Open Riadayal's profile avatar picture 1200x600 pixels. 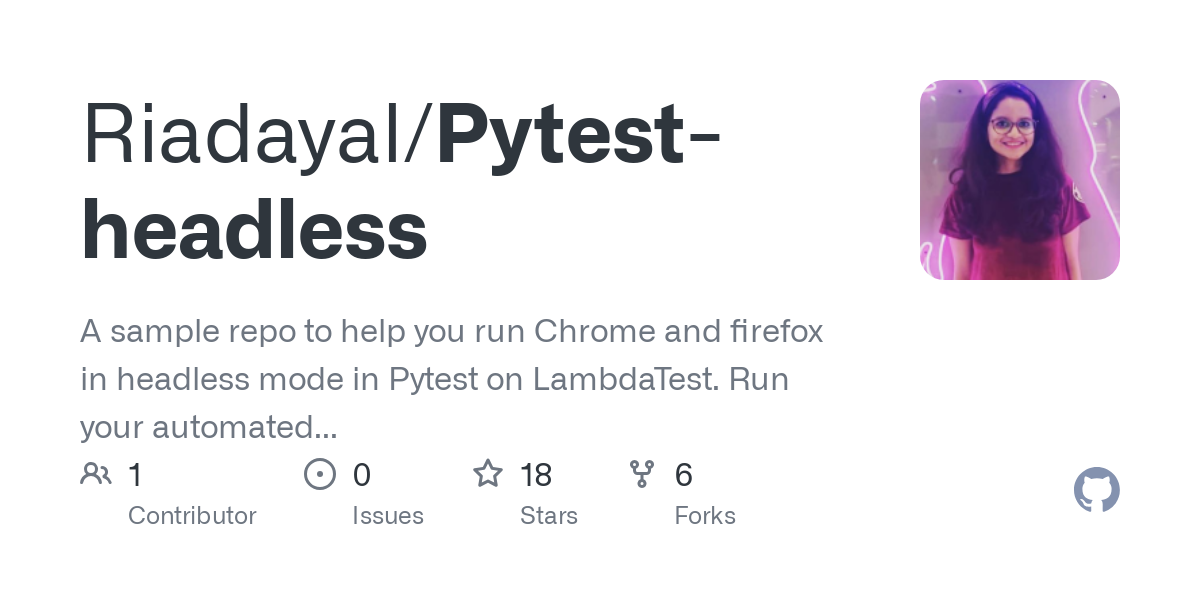(1020, 180)
